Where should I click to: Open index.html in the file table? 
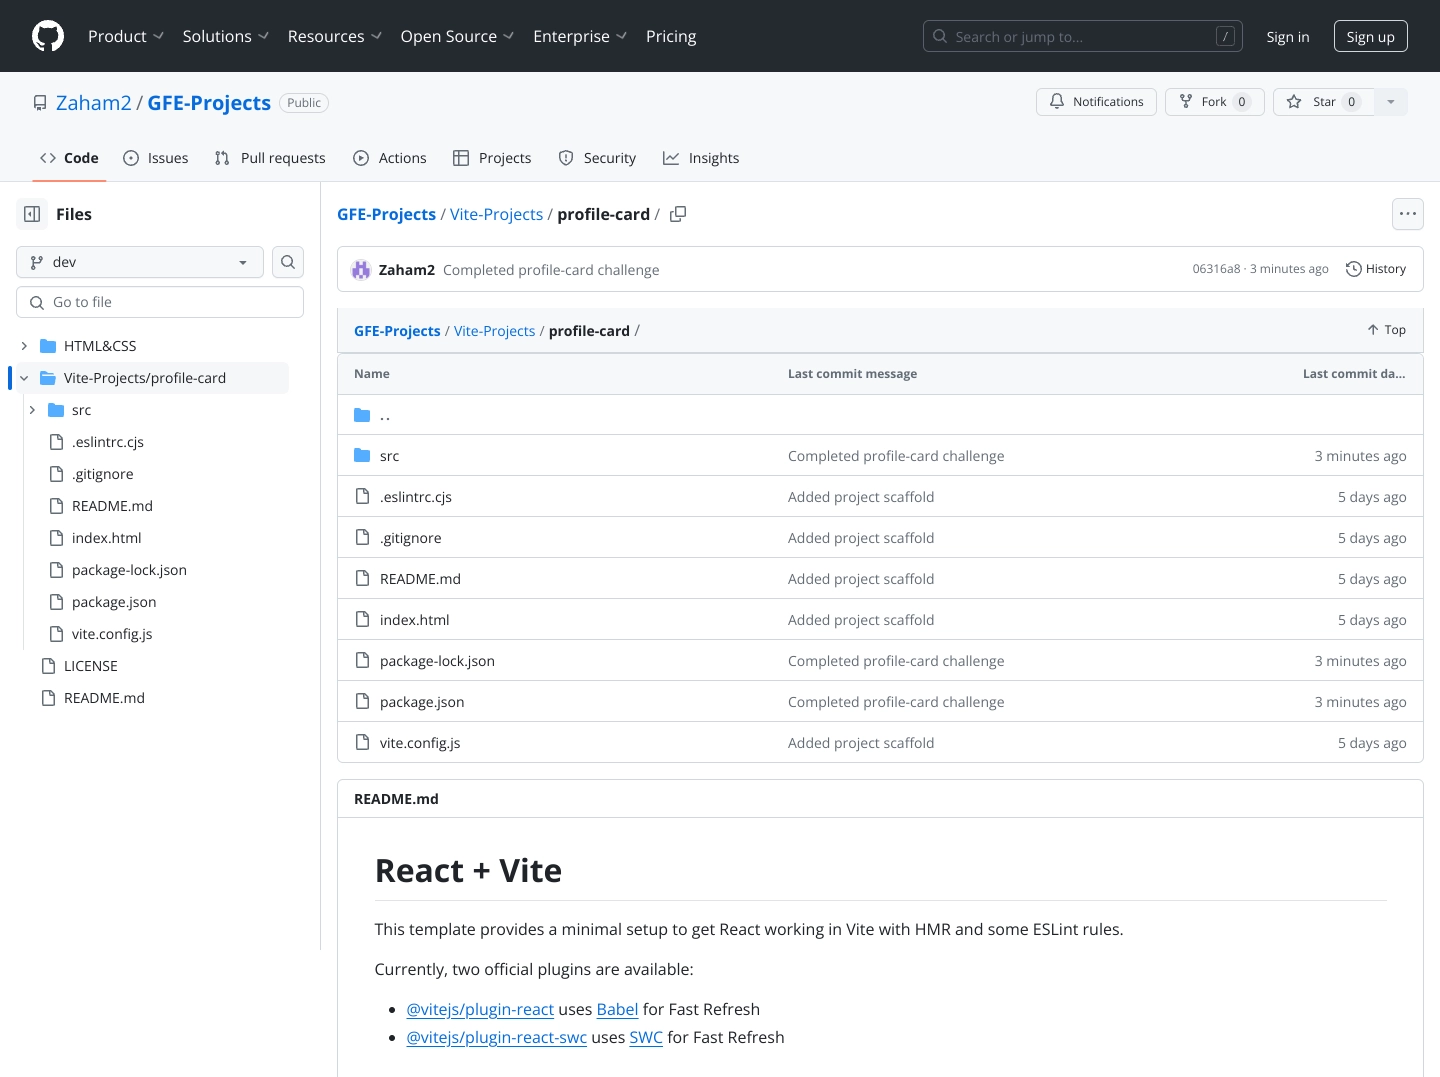414,620
